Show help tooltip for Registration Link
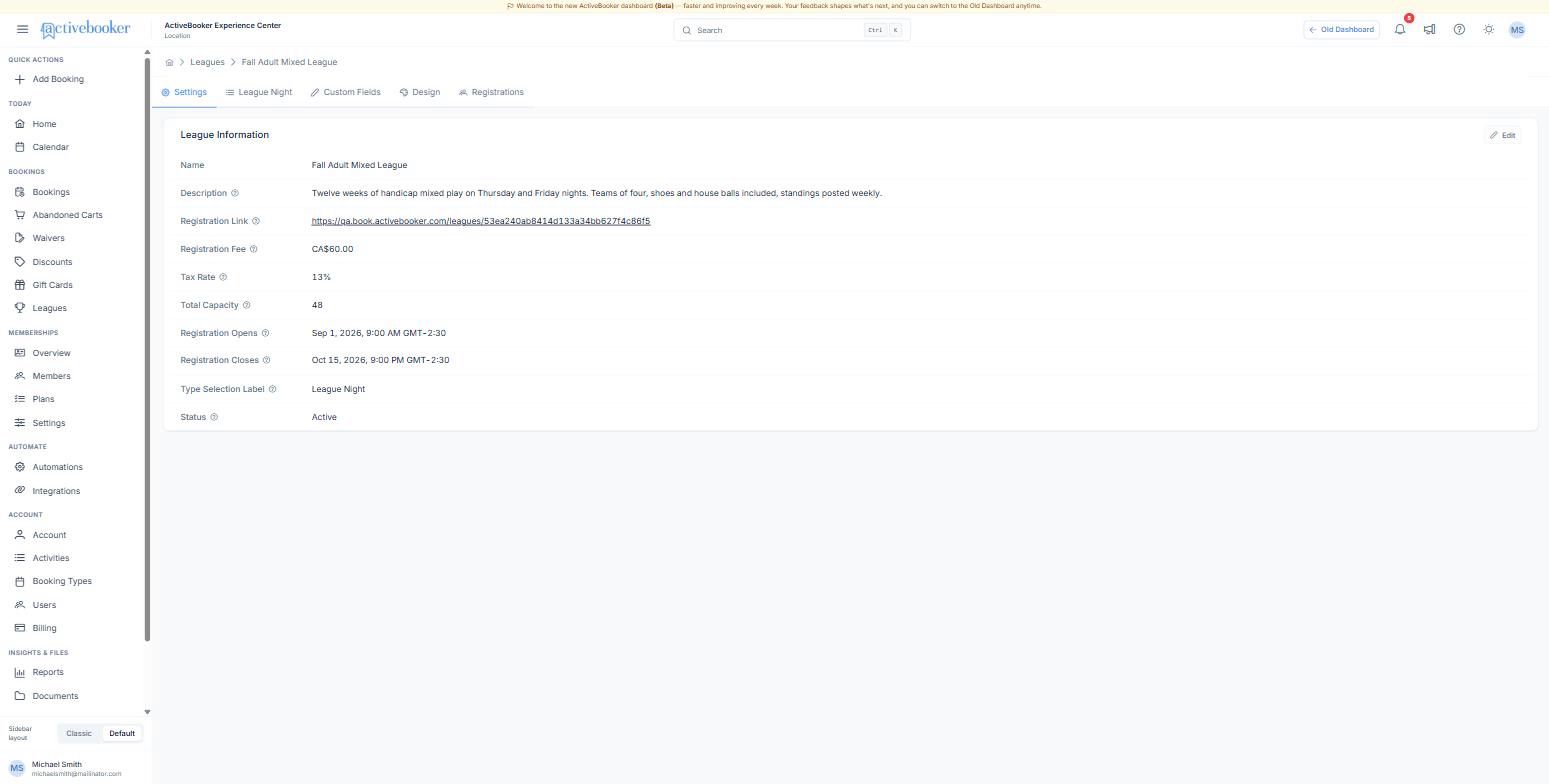The height and width of the screenshot is (784, 1549). (x=256, y=221)
